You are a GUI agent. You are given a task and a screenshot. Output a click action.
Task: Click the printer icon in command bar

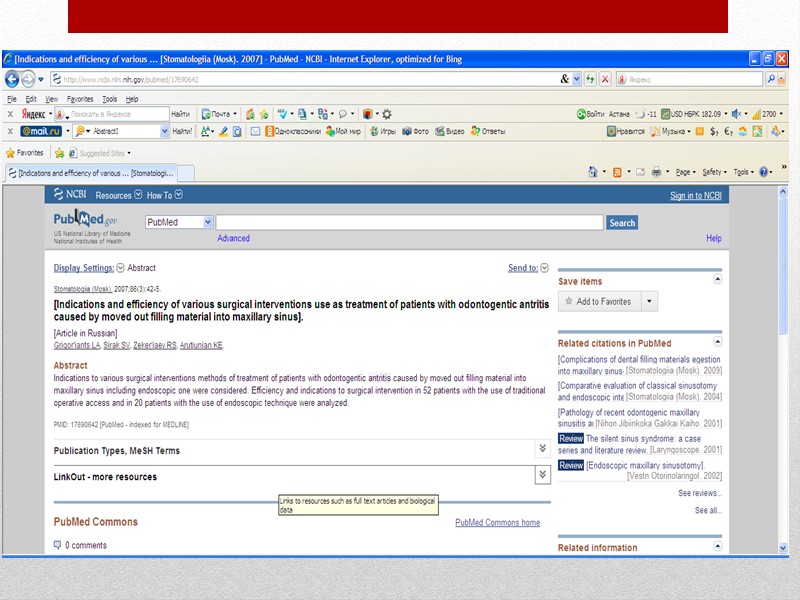pos(657,172)
